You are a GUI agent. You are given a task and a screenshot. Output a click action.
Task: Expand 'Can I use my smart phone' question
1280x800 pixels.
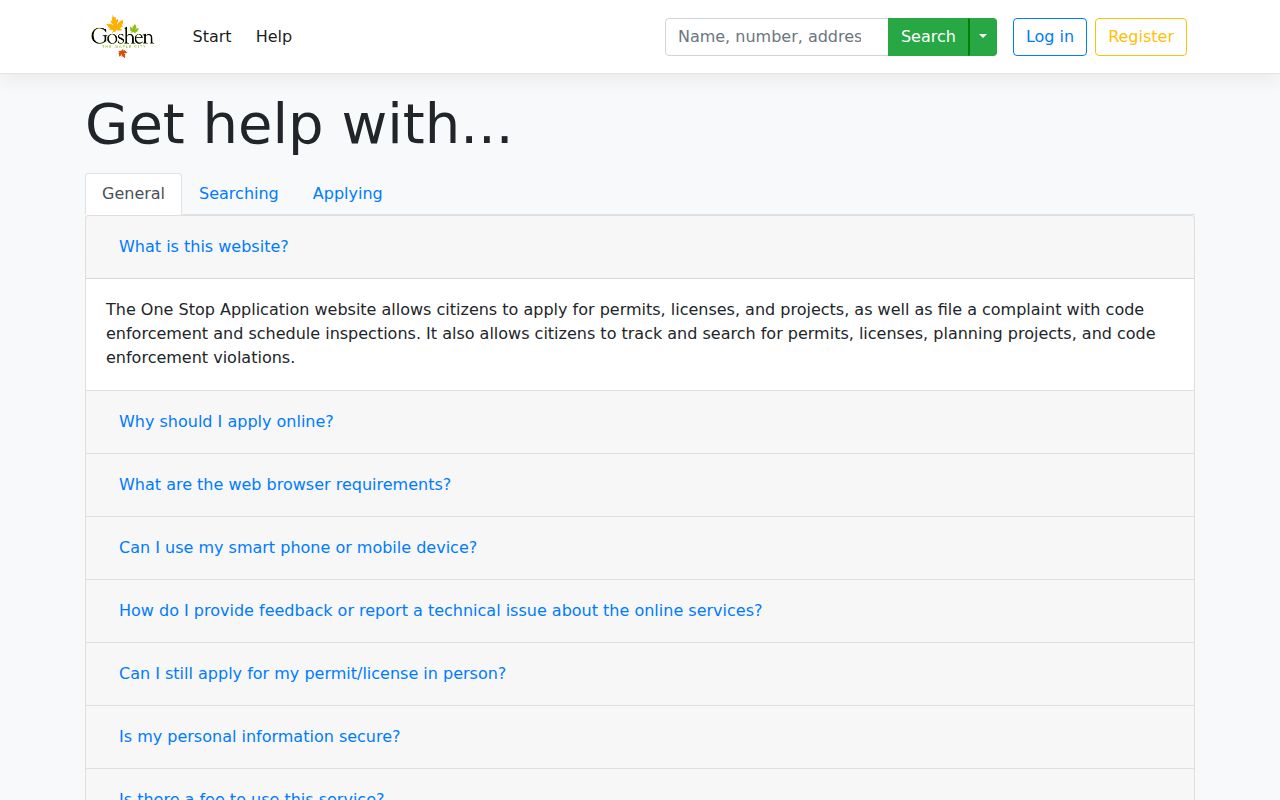coord(298,547)
